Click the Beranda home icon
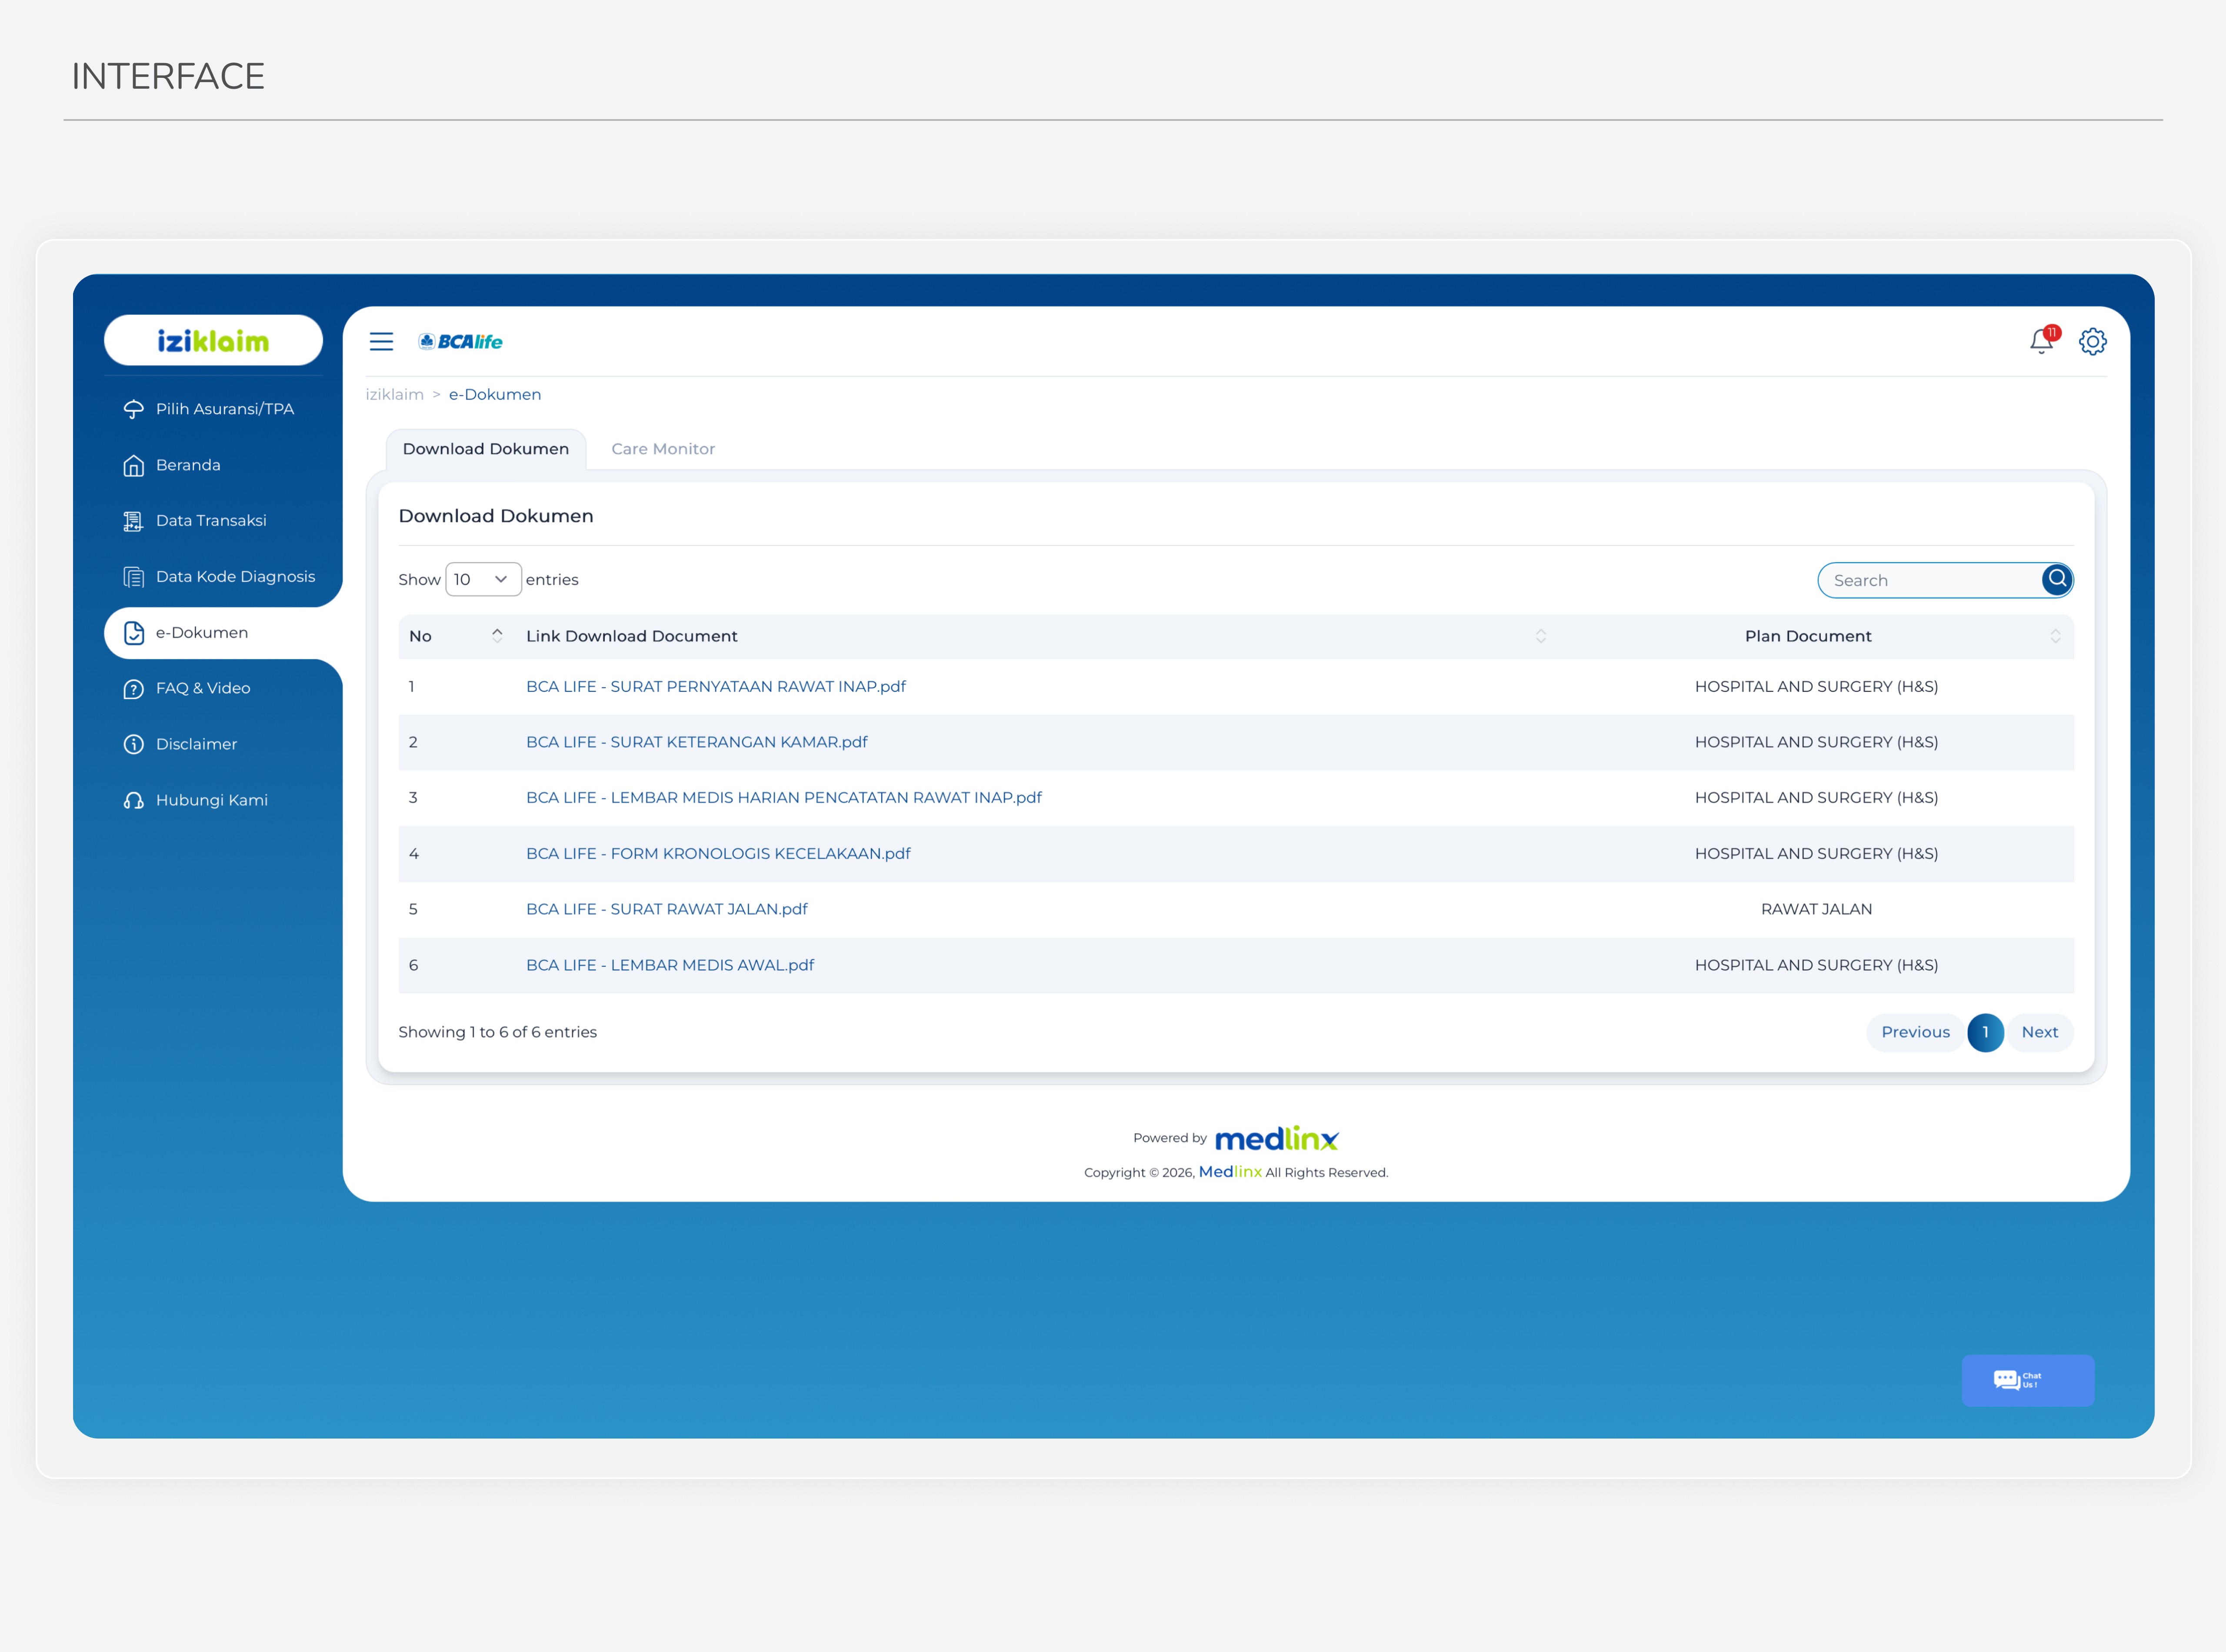 click(133, 465)
